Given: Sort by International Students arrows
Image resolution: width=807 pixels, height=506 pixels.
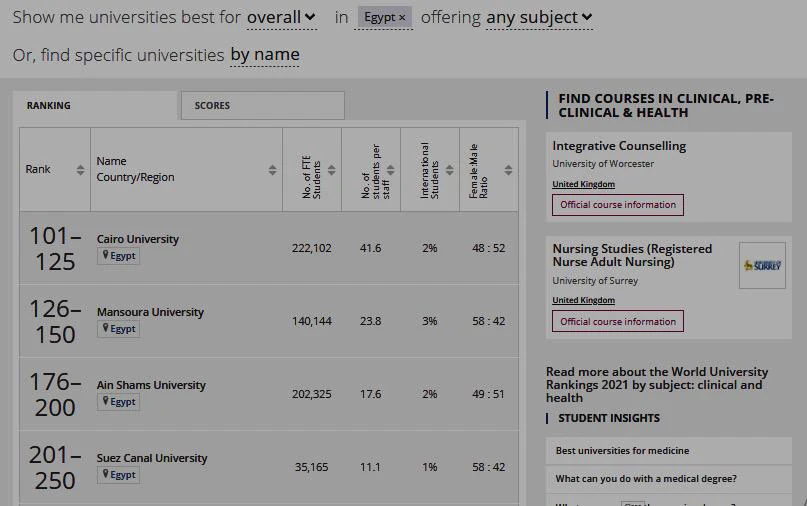Looking at the screenshot, I should tap(449, 170).
